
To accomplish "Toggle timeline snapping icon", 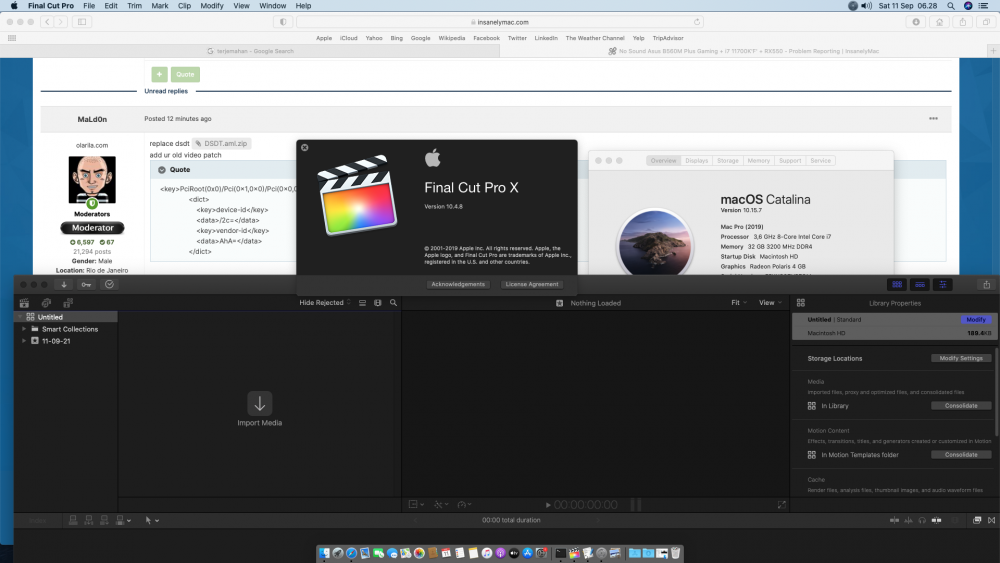I will (x=936, y=520).
